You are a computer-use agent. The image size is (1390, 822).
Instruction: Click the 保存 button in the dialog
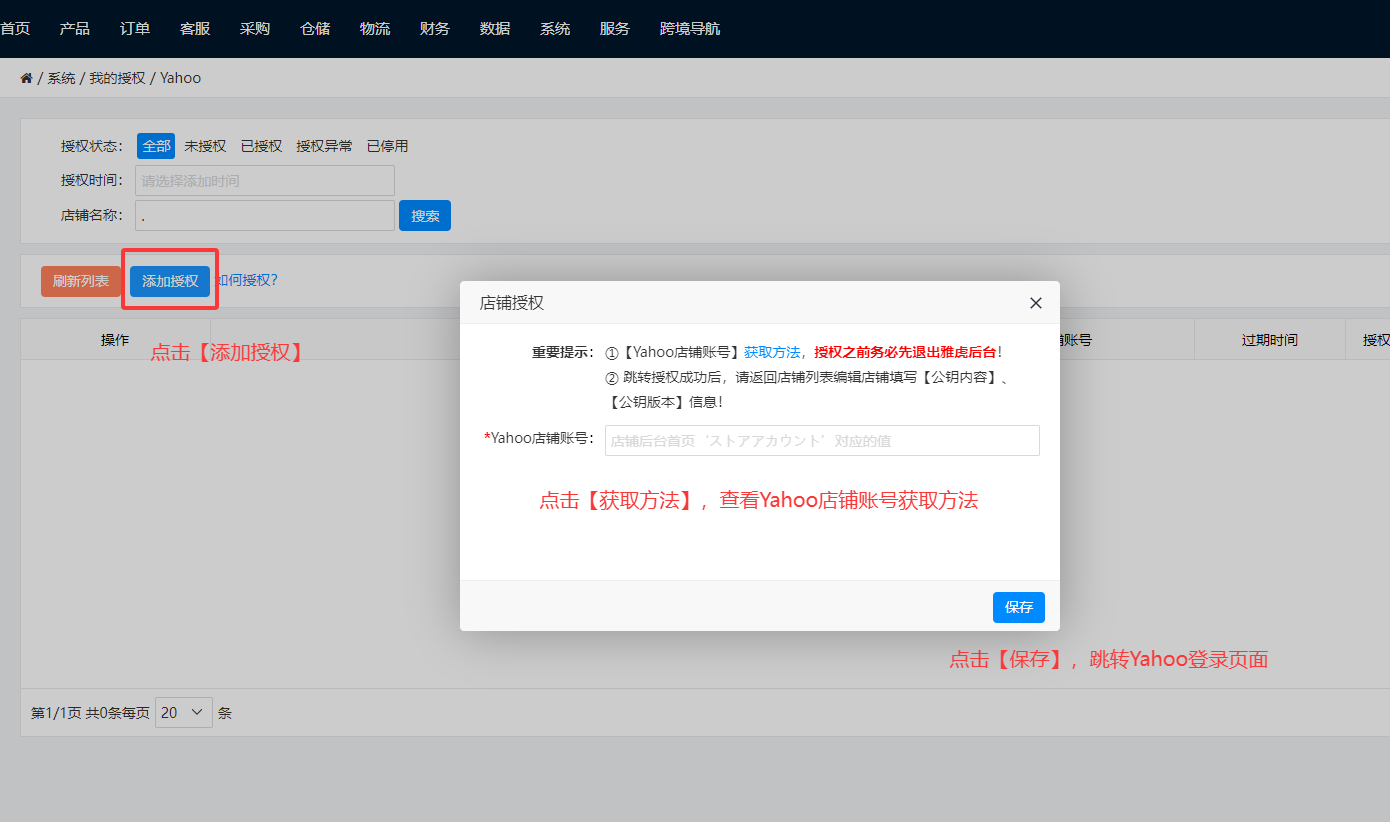click(x=1019, y=607)
